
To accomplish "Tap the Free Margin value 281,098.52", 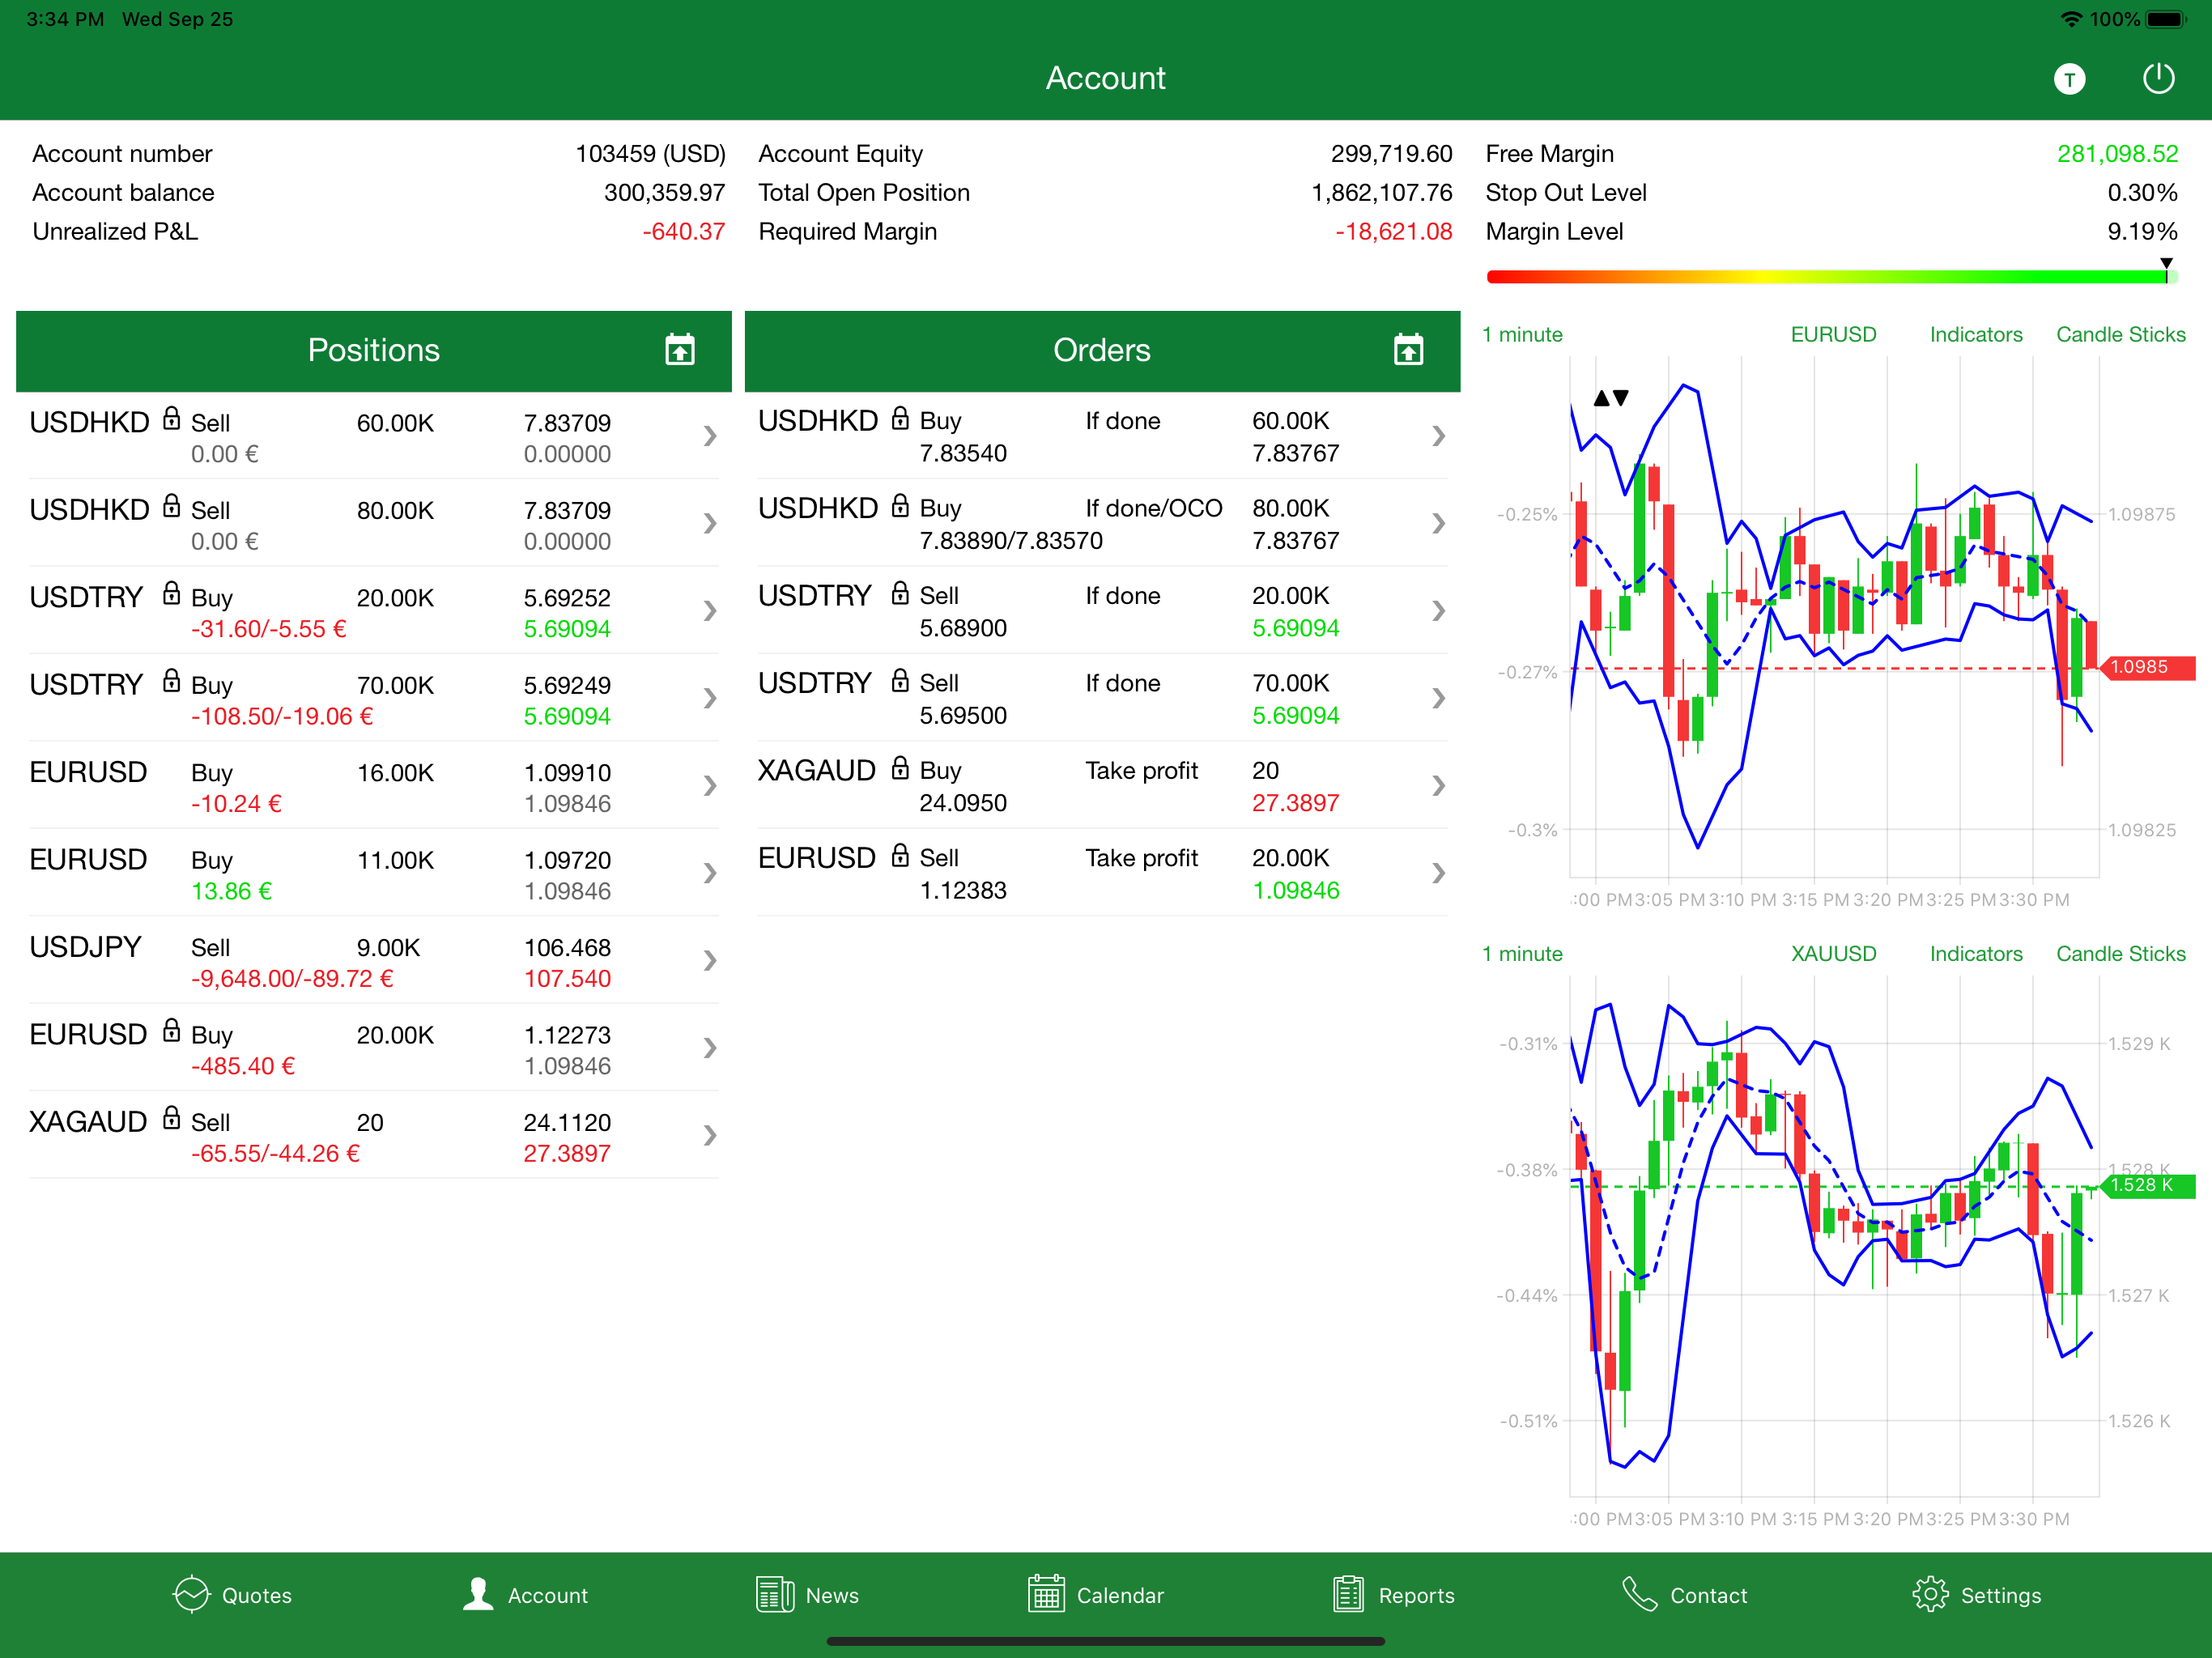I will click(x=2117, y=154).
